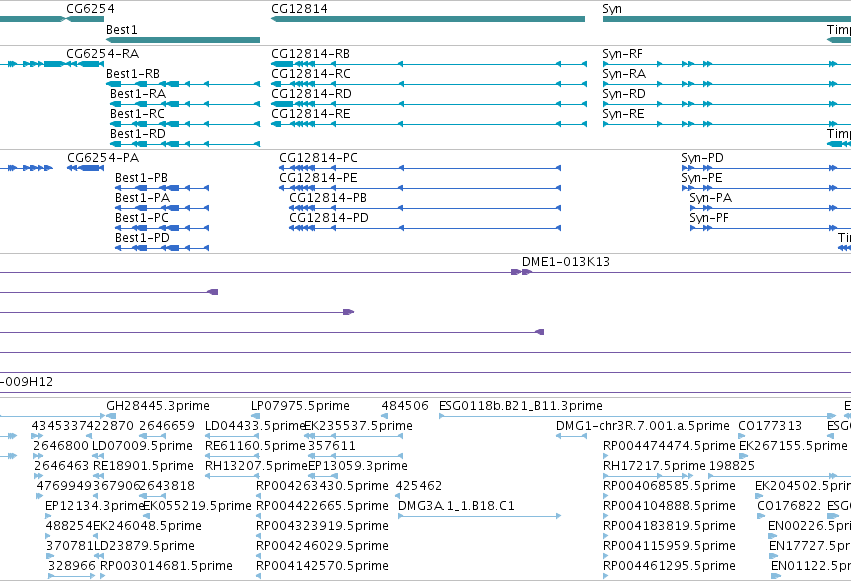Viewport: 851px width, 581px height.
Task: Select the RP004422665.5prime feature
Action: (x=322, y=506)
